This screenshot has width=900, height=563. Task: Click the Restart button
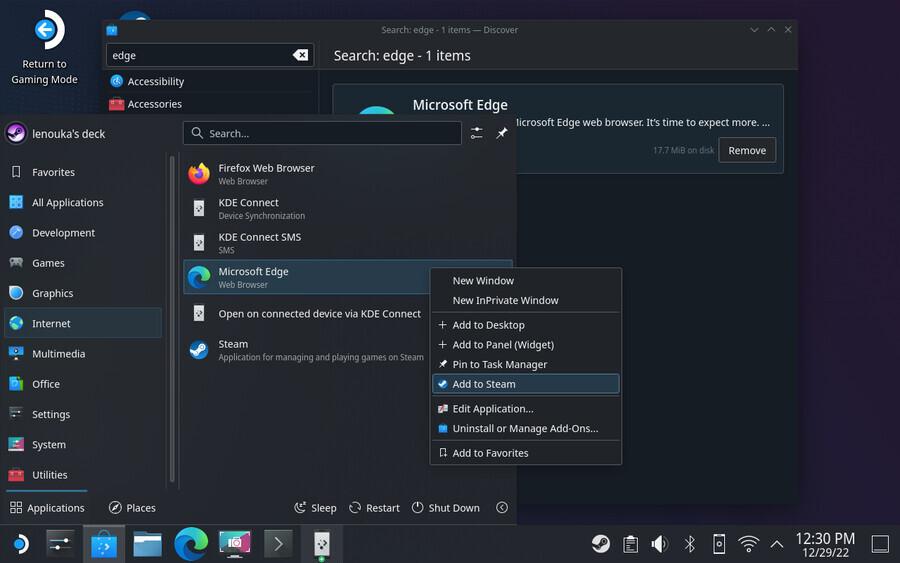point(374,507)
